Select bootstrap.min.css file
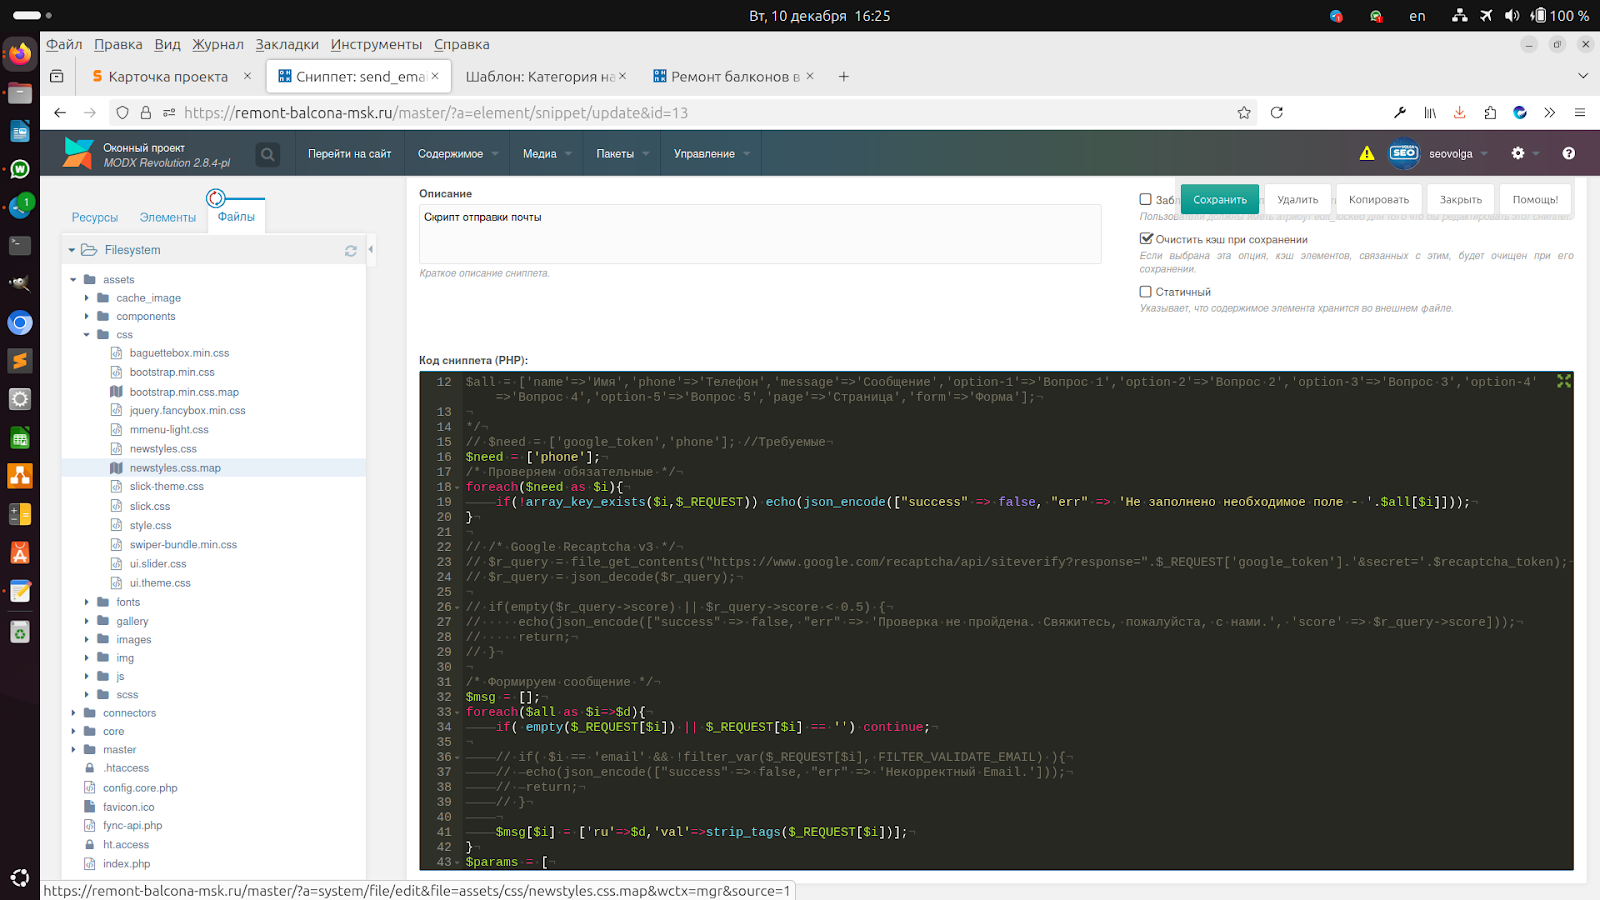Screen dimensions: 1600x900 [x=172, y=372]
